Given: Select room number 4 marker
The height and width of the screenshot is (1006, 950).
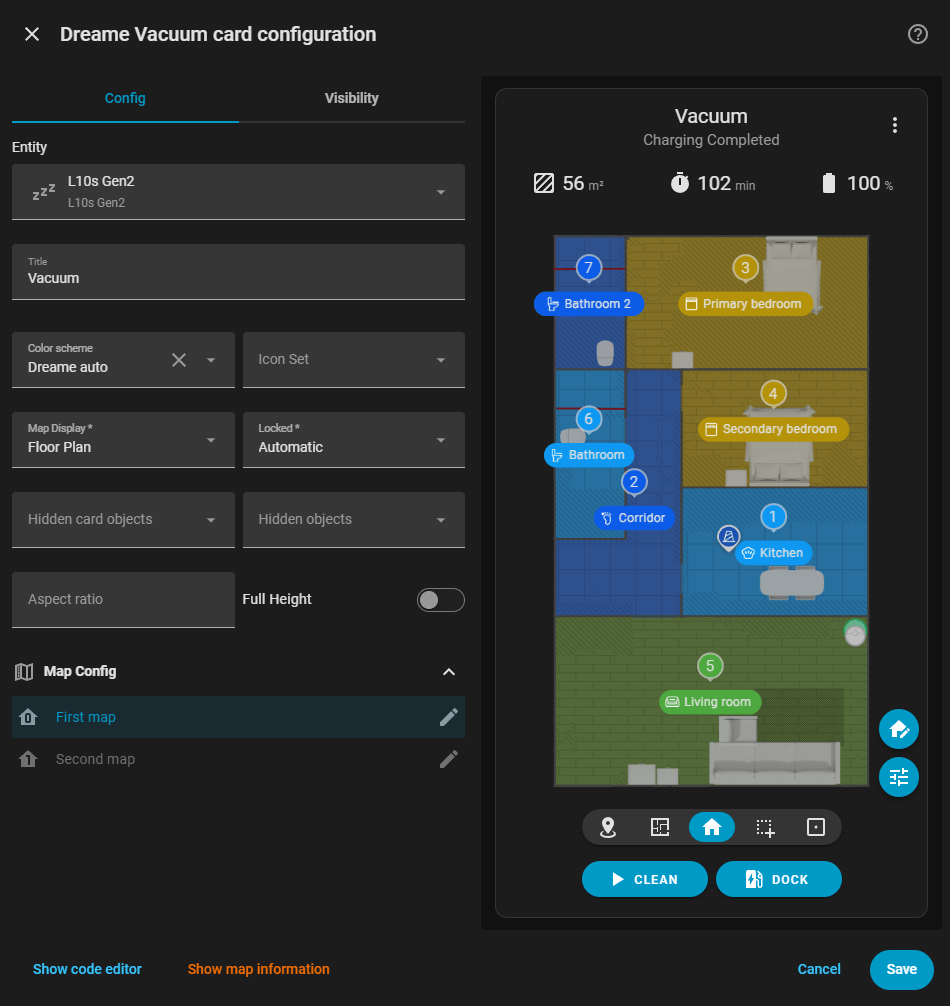Looking at the screenshot, I should tap(773, 394).
